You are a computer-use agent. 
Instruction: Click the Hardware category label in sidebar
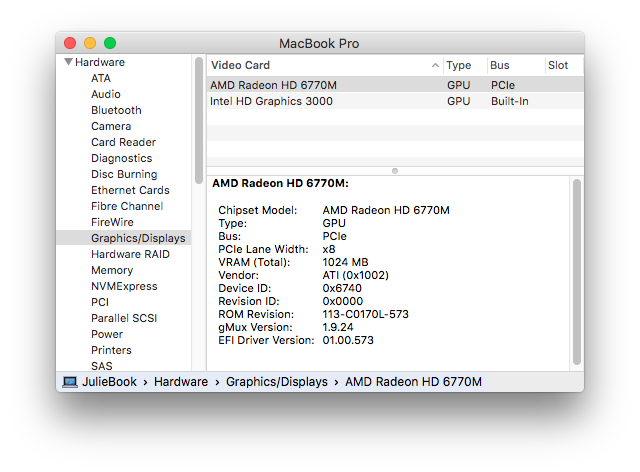coord(100,62)
